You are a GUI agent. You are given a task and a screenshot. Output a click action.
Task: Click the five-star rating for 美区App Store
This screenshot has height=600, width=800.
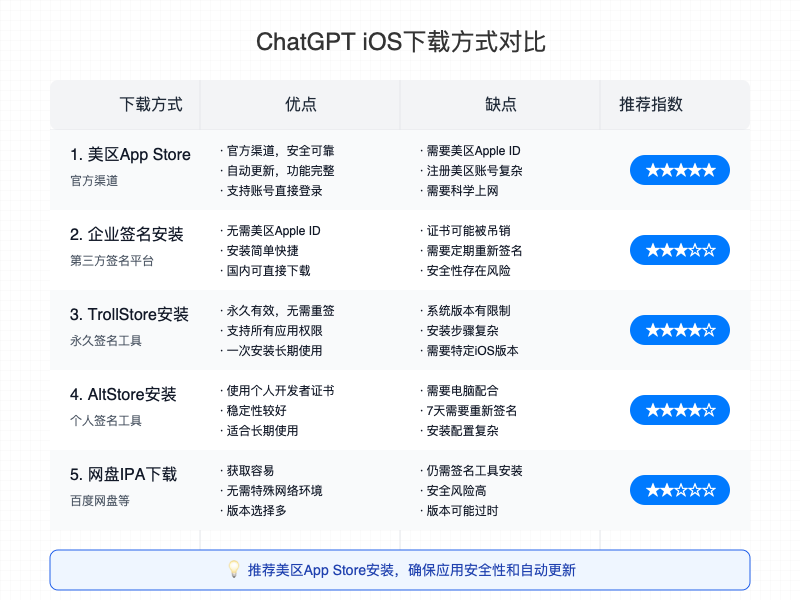click(680, 170)
